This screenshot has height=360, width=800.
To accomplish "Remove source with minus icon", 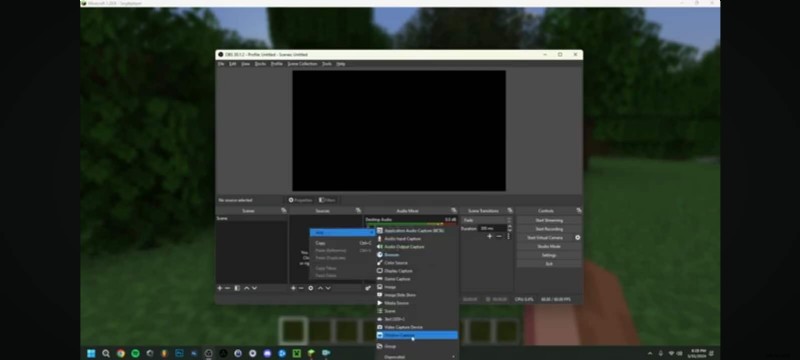I will pyautogui.click(x=301, y=288).
